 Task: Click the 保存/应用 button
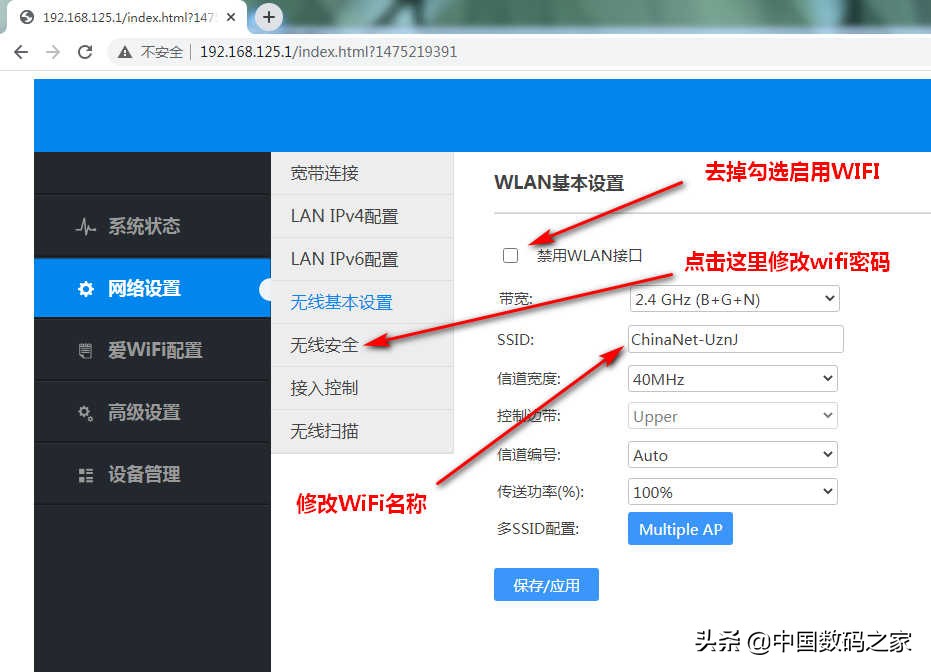(546, 585)
